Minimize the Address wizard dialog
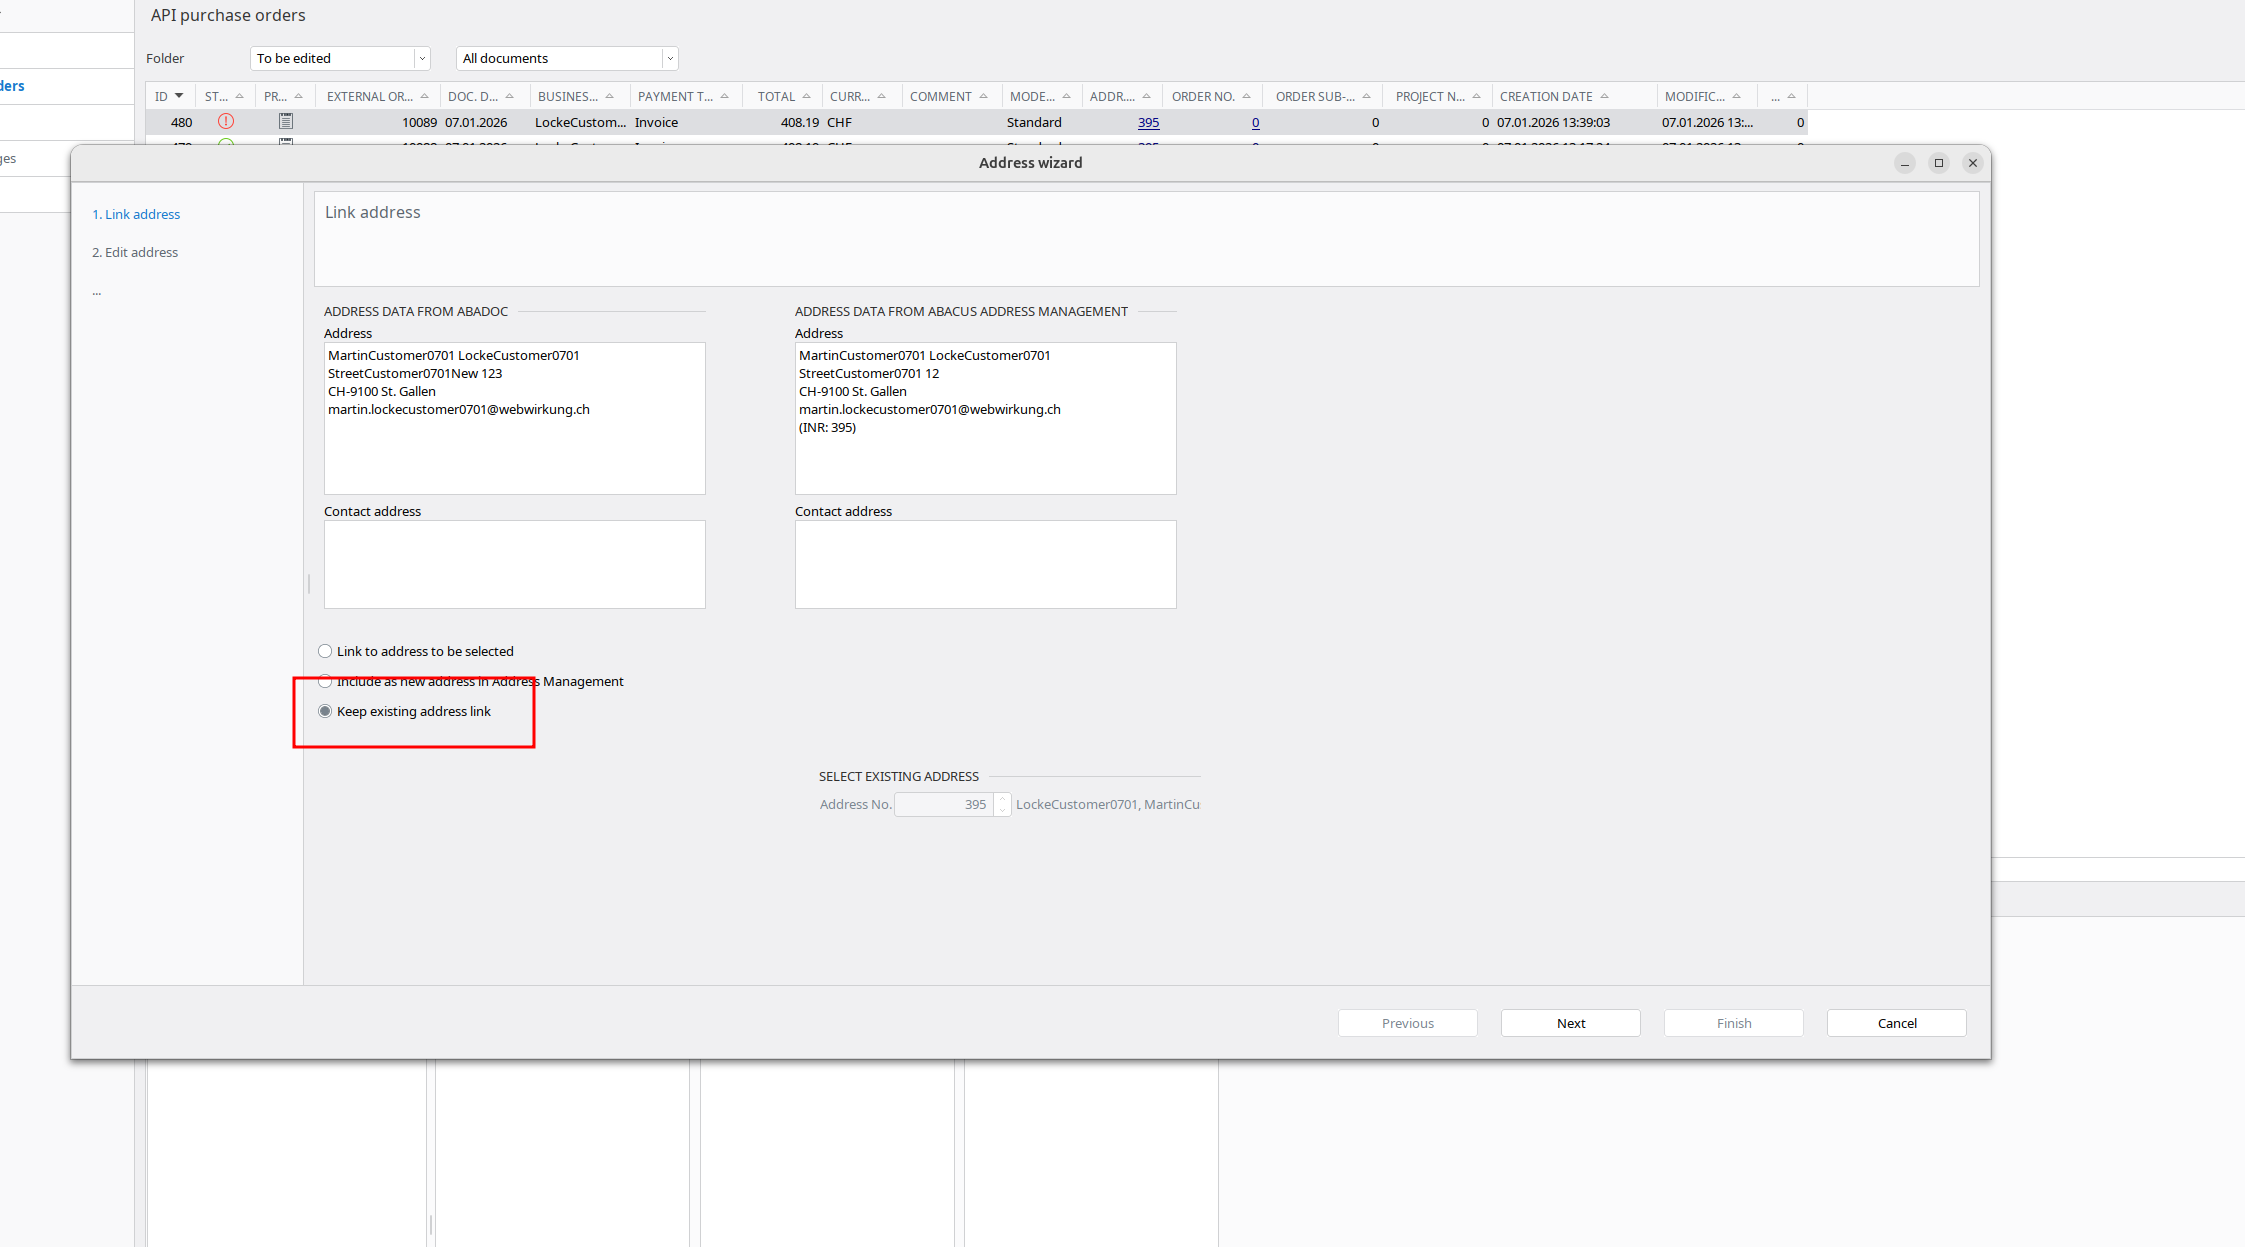The width and height of the screenshot is (2245, 1247). (x=1904, y=163)
